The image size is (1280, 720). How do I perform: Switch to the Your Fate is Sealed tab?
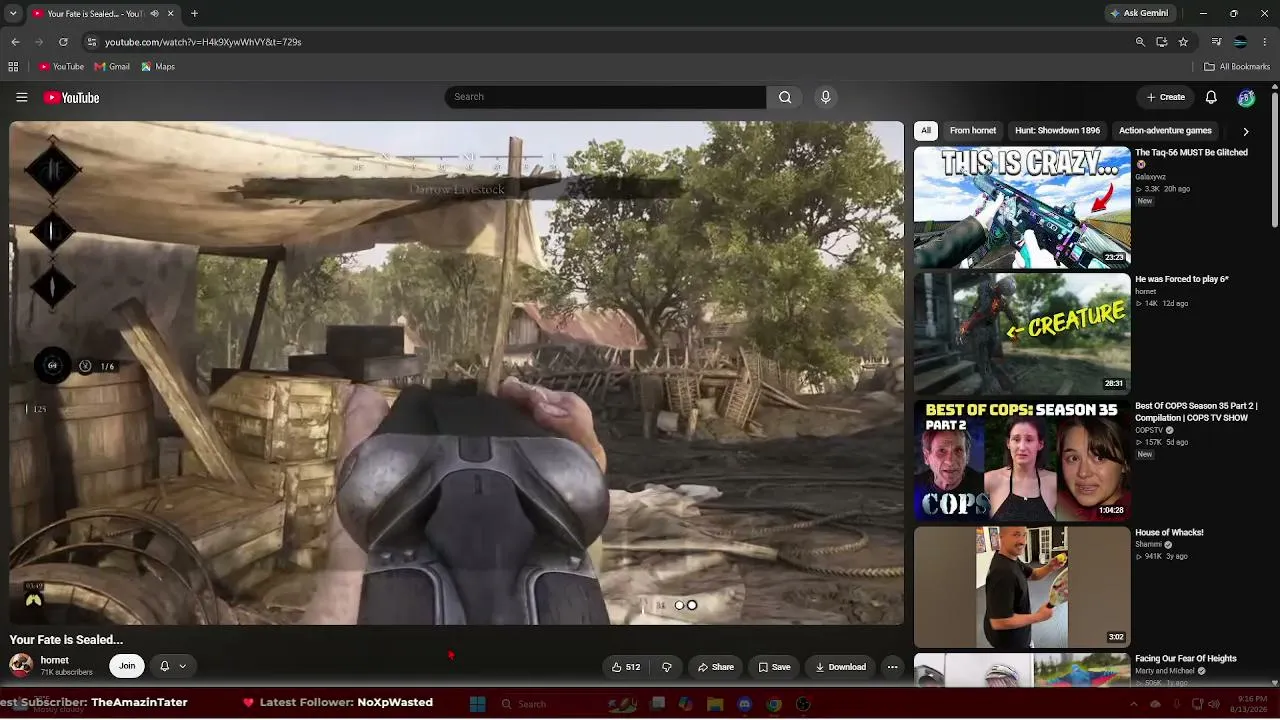click(x=96, y=13)
